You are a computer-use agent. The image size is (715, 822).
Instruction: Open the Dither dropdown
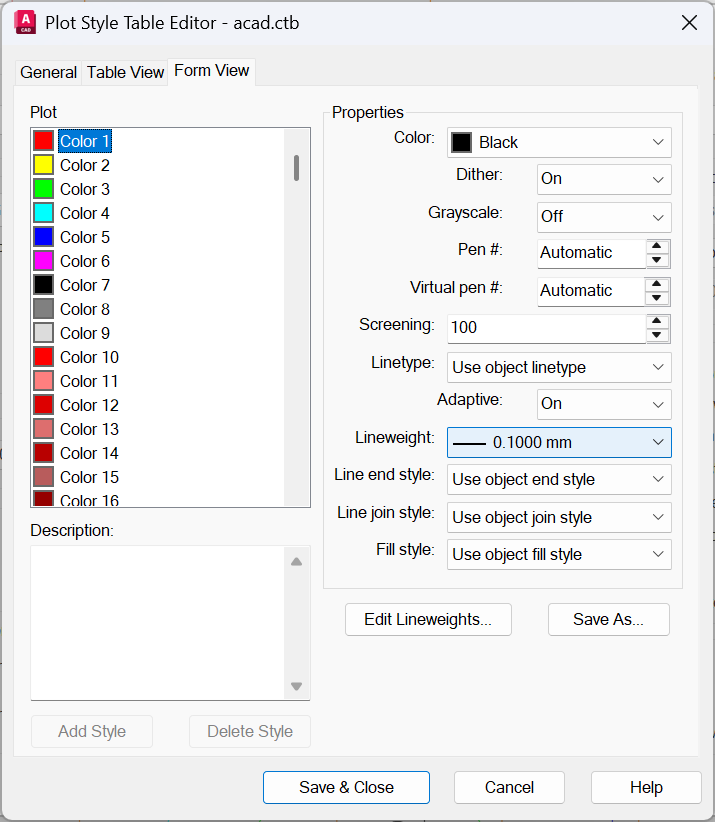(603, 179)
